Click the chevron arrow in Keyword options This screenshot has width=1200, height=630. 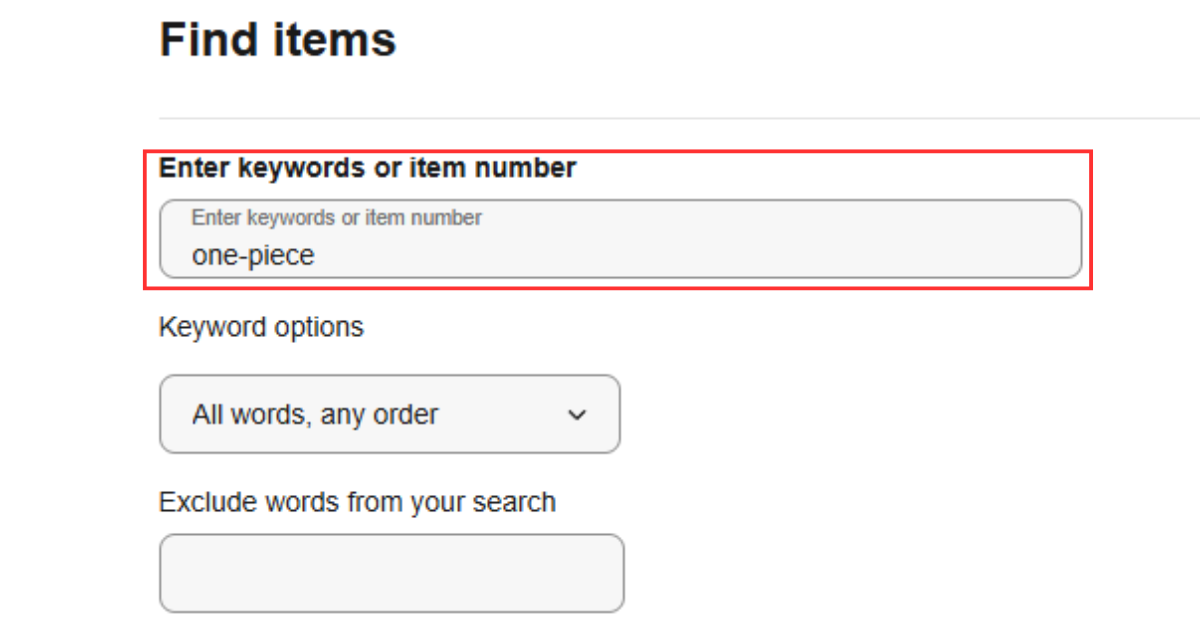(x=576, y=415)
